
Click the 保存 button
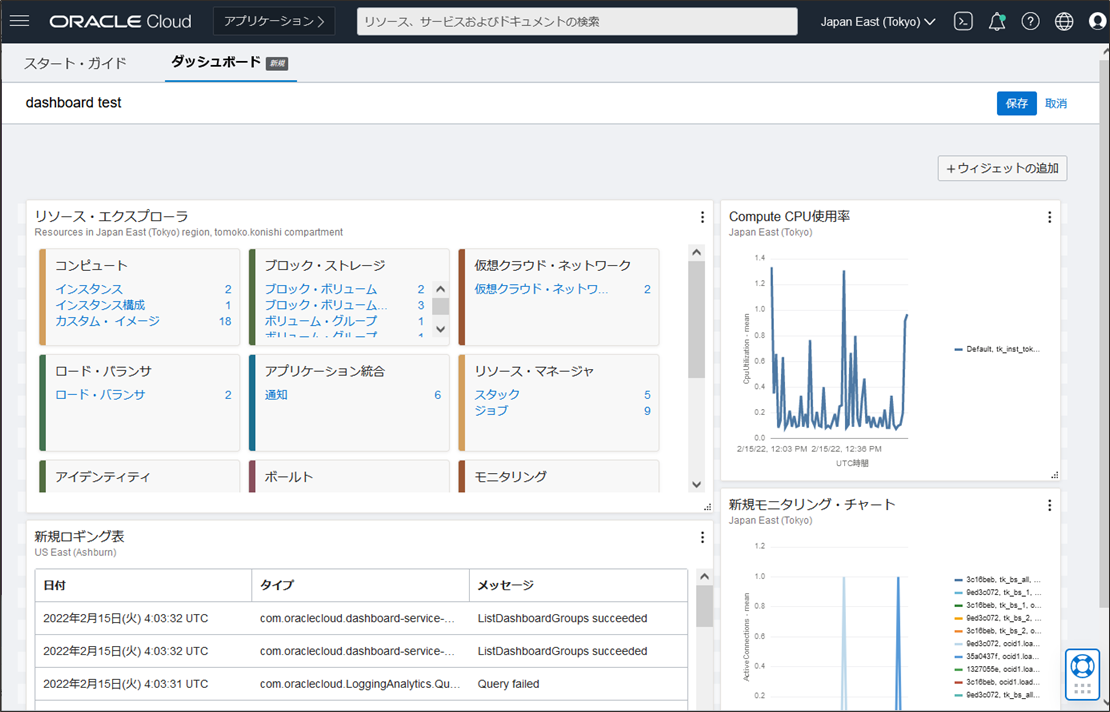tap(1017, 103)
